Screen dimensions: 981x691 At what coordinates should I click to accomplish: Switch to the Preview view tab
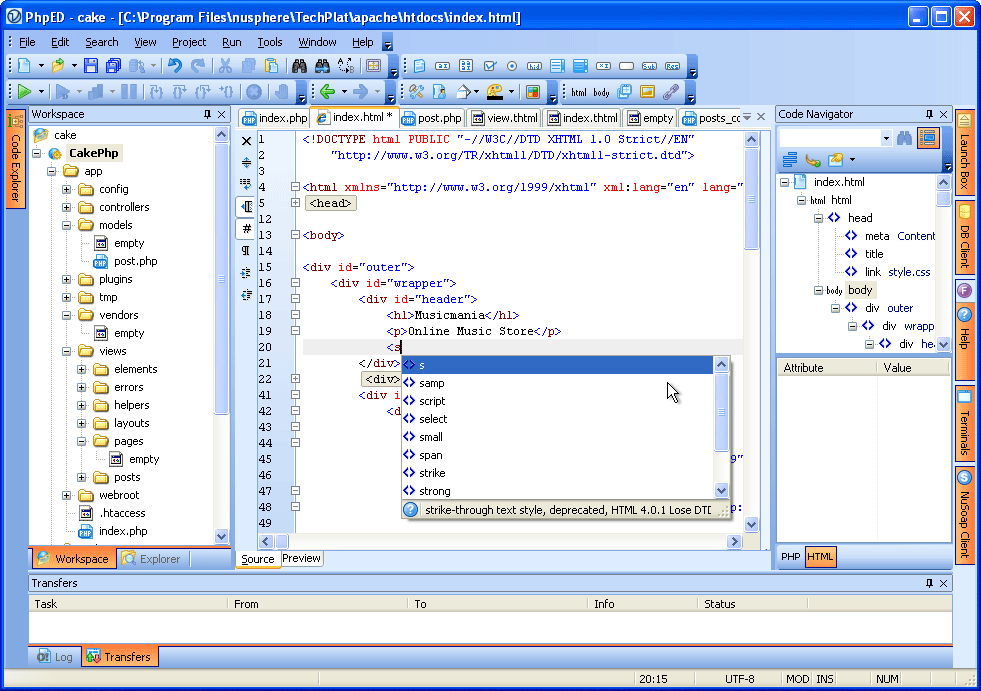301,558
